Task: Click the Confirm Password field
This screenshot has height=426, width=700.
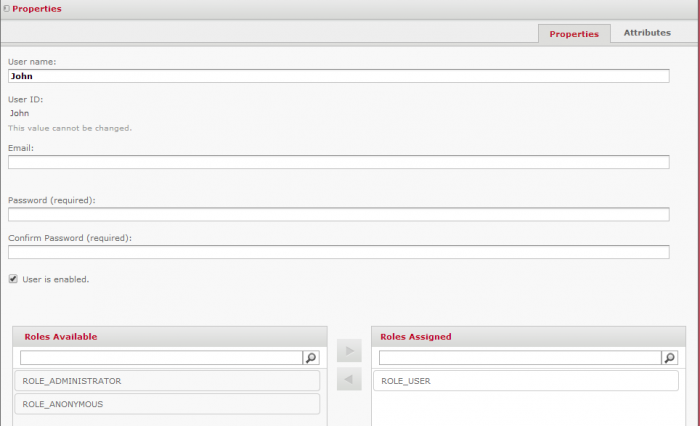Action: [338, 252]
